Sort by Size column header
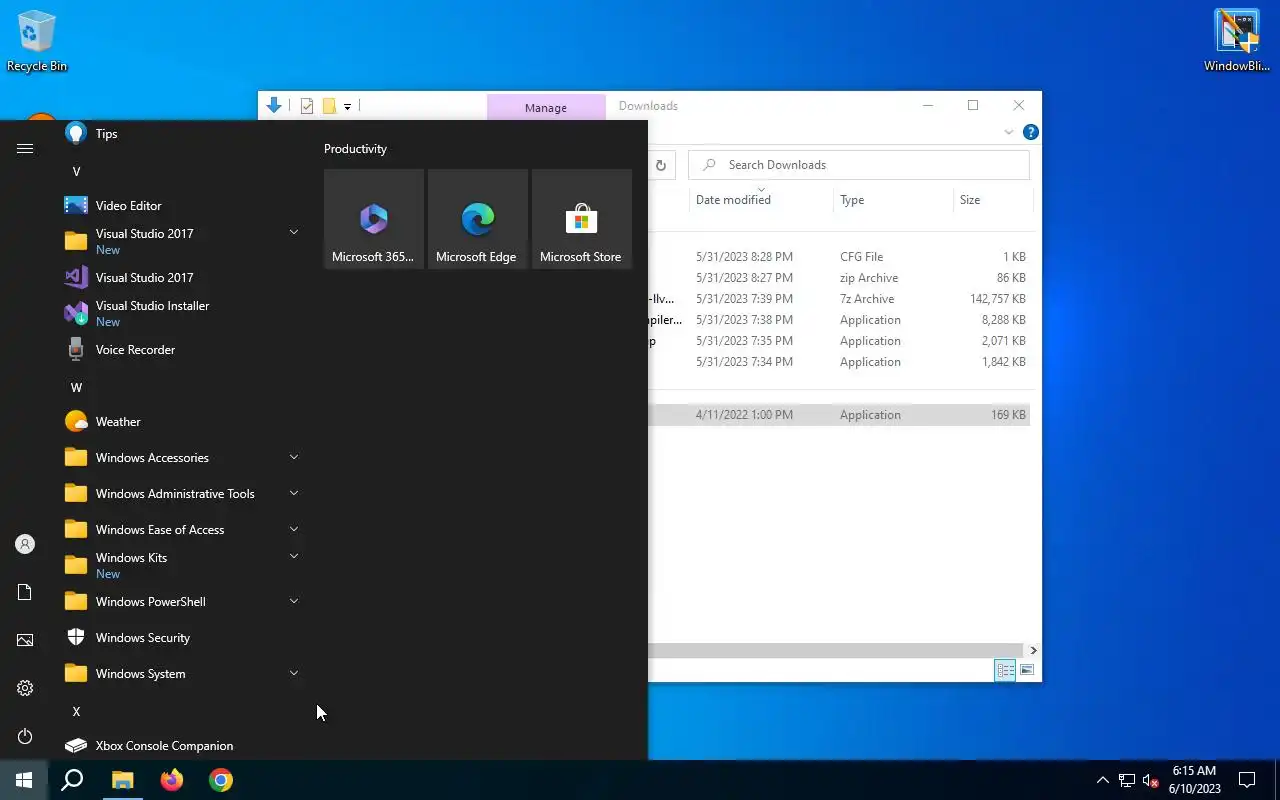This screenshot has width=1280, height=800. pos(992,200)
